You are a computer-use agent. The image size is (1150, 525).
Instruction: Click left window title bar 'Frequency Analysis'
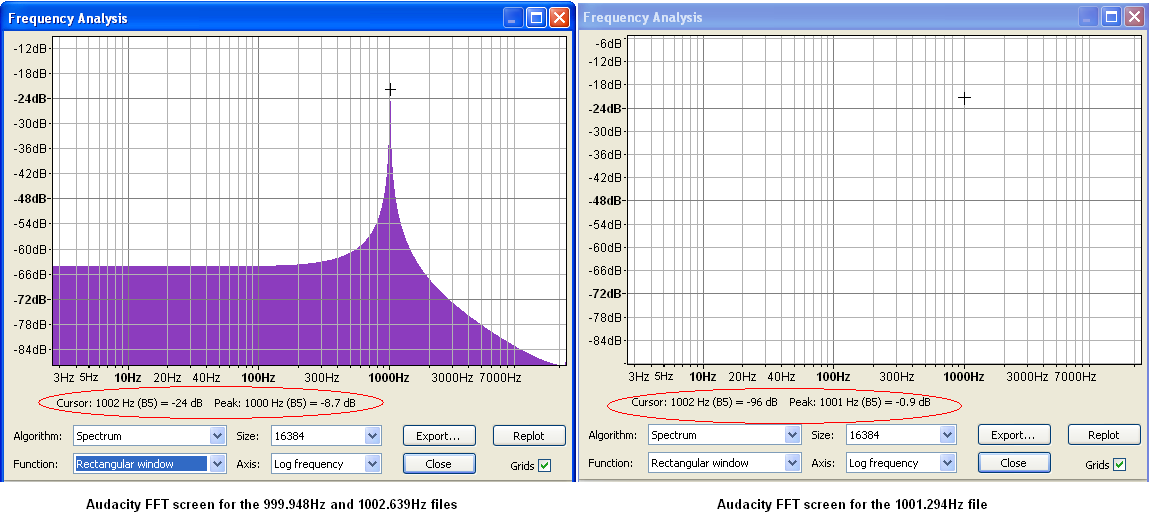(x=67, y=18)
